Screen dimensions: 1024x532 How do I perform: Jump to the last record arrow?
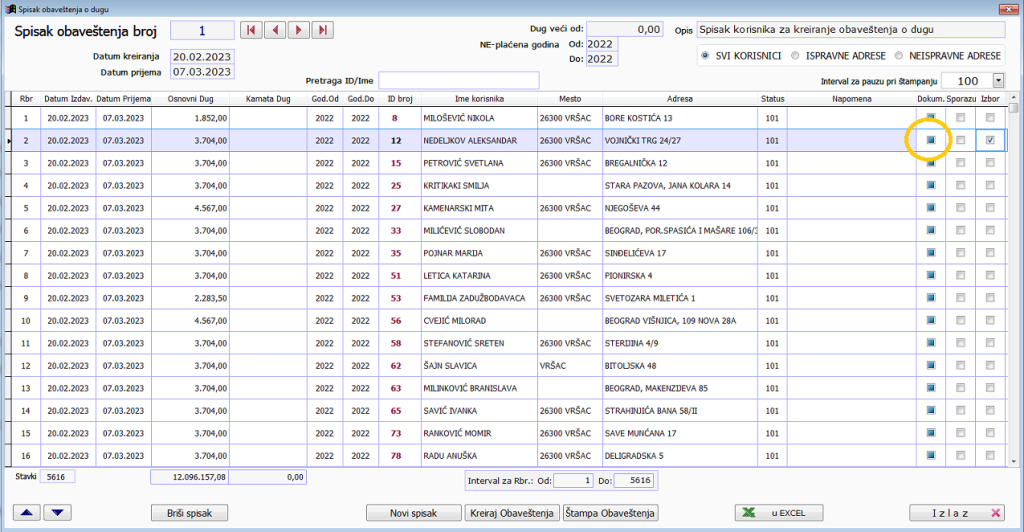[x=322, y=30]
